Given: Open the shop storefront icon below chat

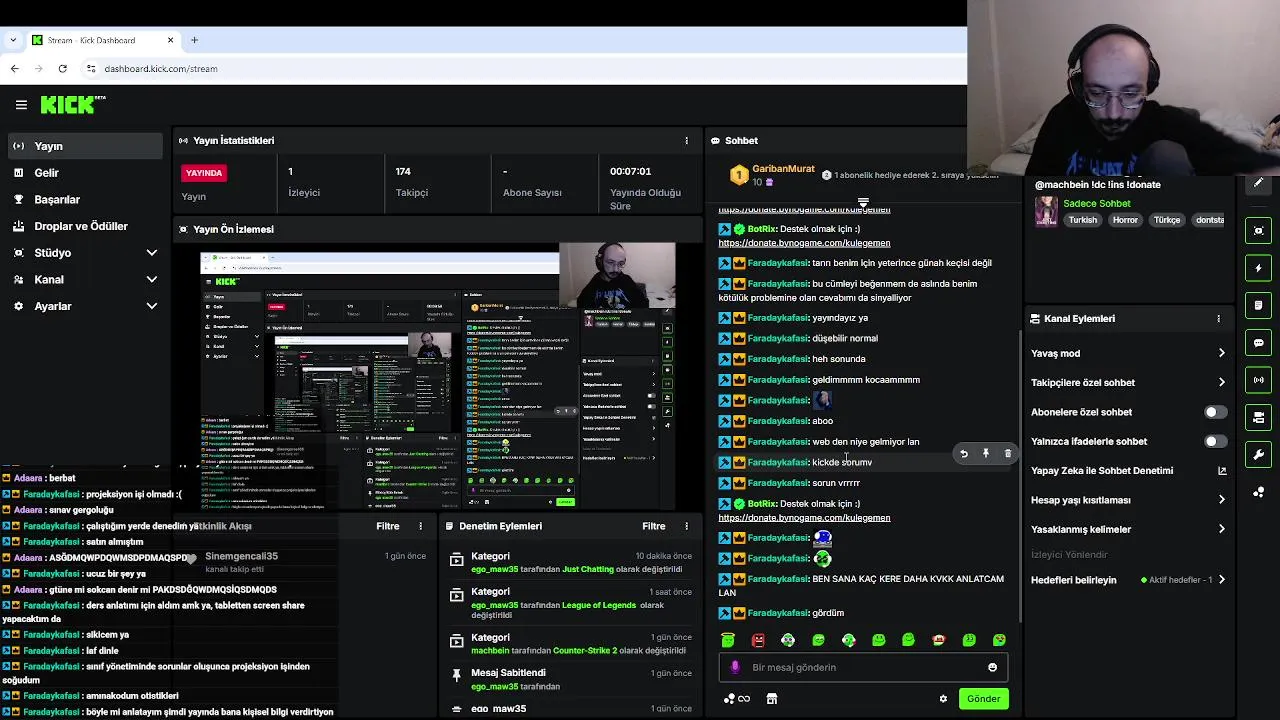Looking at the screenshot, I should tap(772, 699).
